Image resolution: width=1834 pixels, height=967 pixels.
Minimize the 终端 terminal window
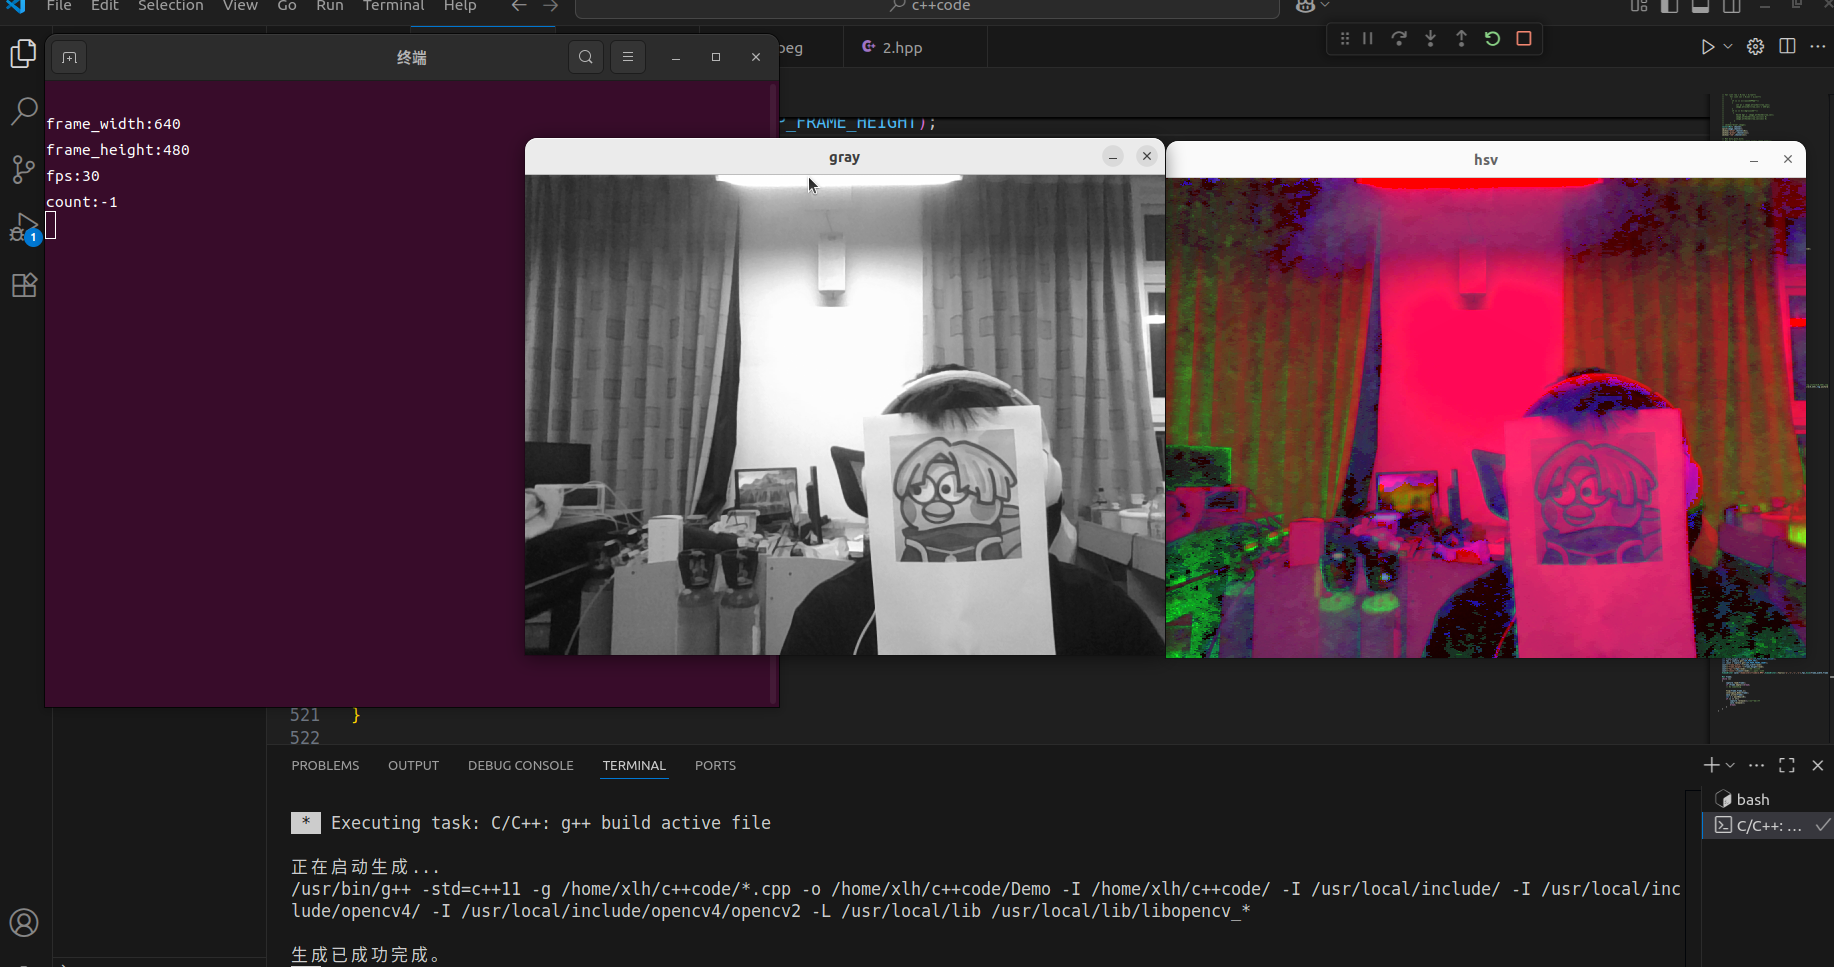[x=676, y=57]
